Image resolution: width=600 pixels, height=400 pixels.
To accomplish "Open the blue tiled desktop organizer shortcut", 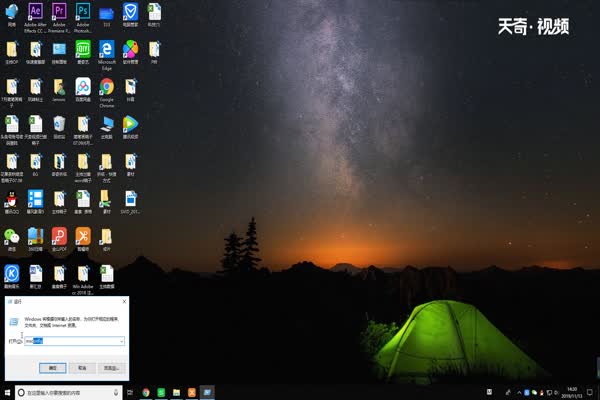I will click(x=35, y=202).
